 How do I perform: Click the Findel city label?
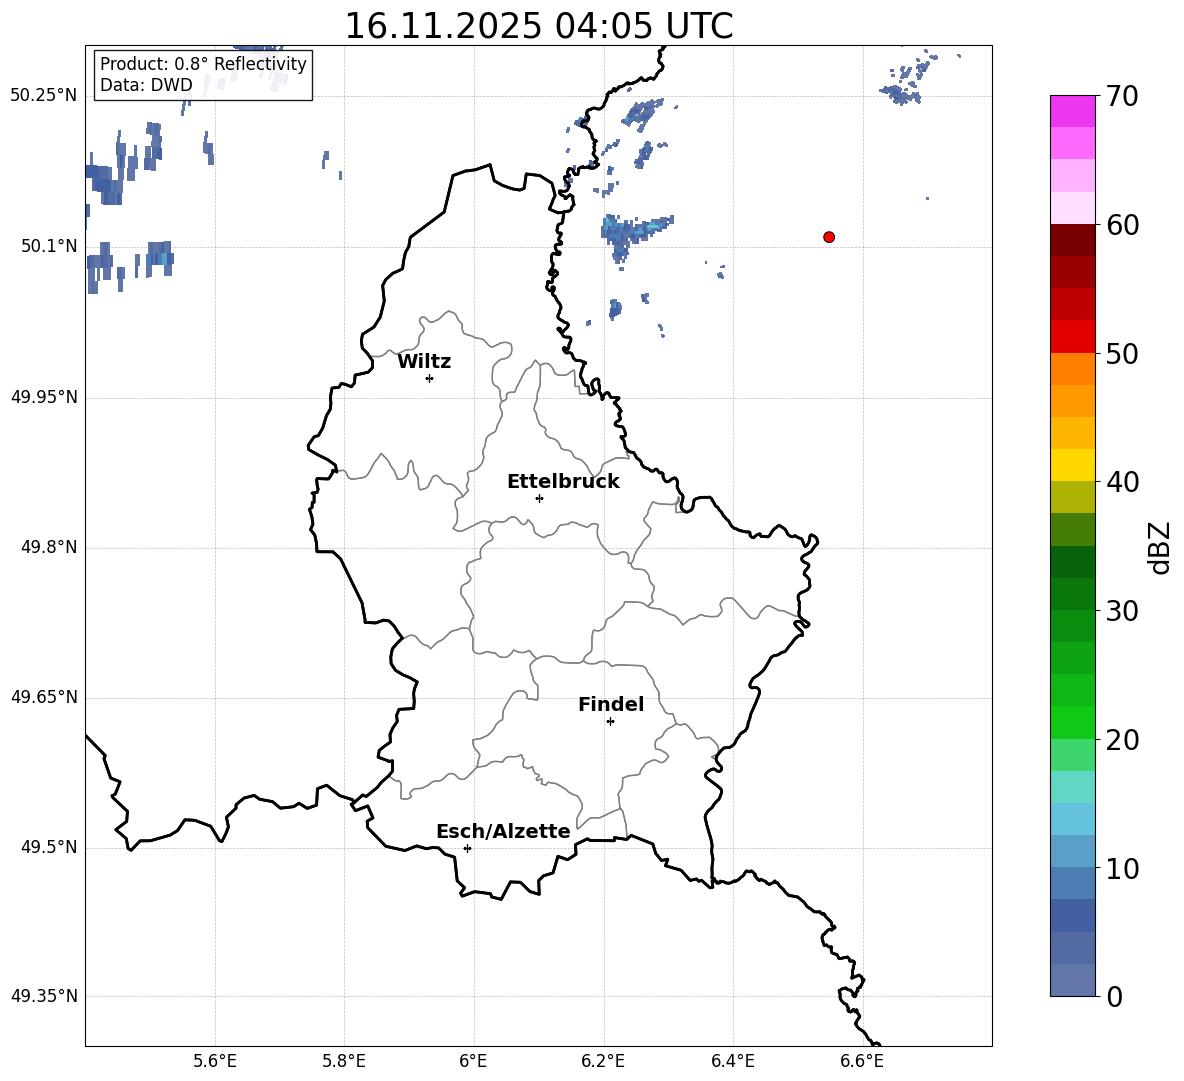(611, 704)
